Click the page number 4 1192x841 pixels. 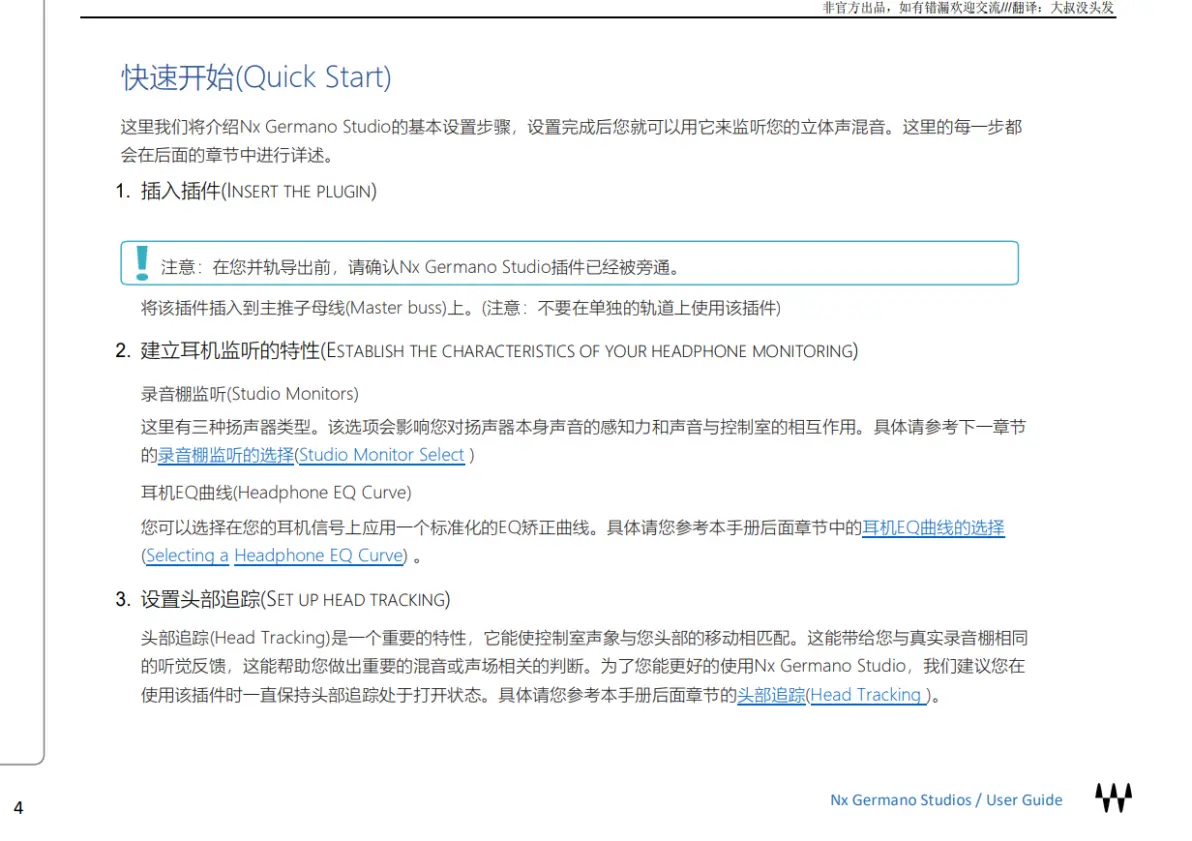tap(18, 808)
